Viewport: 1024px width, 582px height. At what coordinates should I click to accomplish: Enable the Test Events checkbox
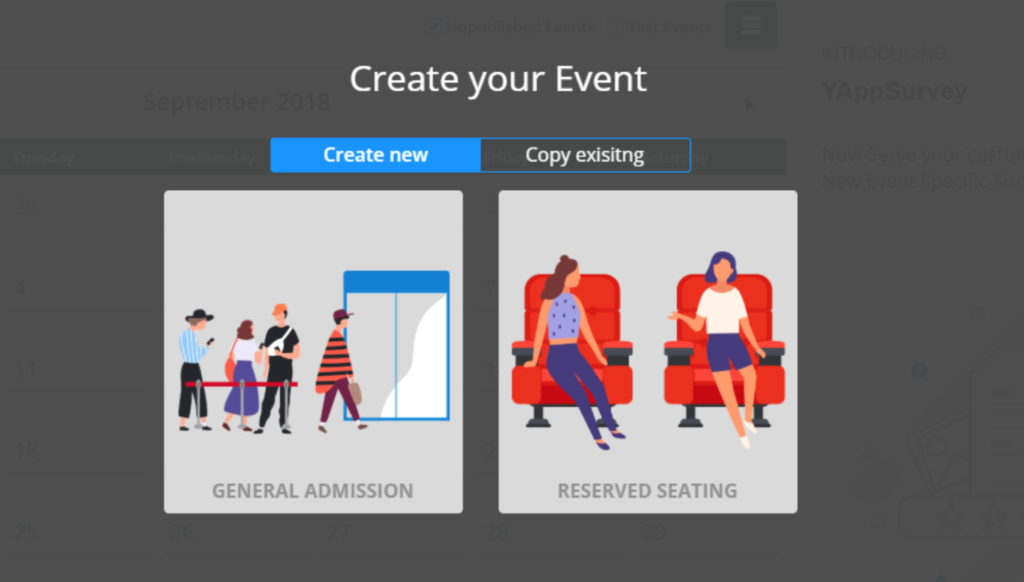tap(614, 26)
